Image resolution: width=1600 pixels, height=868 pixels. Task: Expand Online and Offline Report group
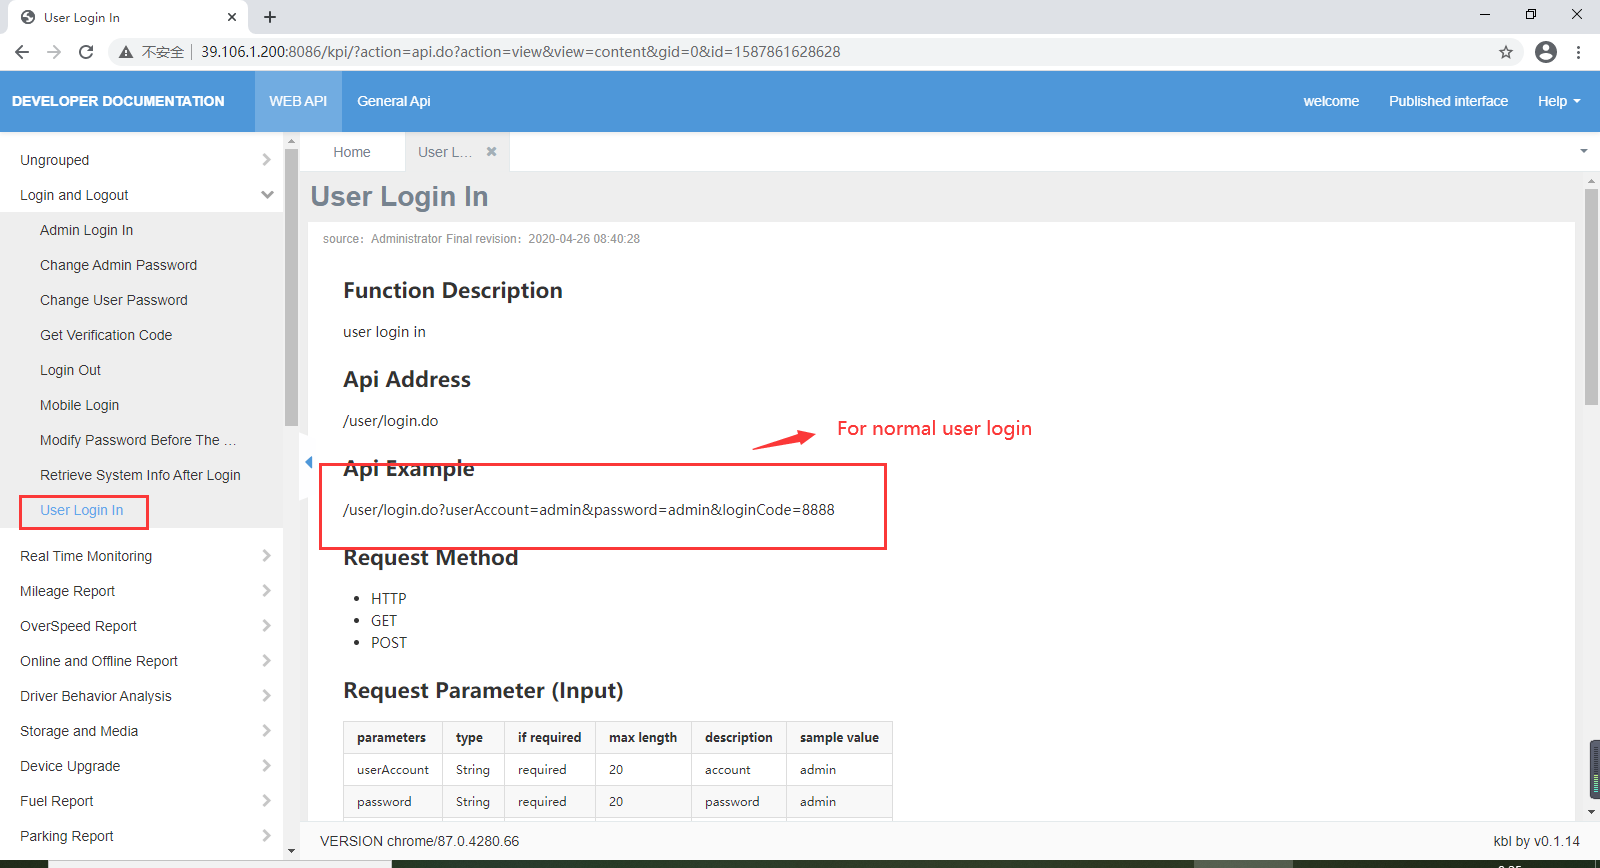pyautogui.click(x=142, y=661)
